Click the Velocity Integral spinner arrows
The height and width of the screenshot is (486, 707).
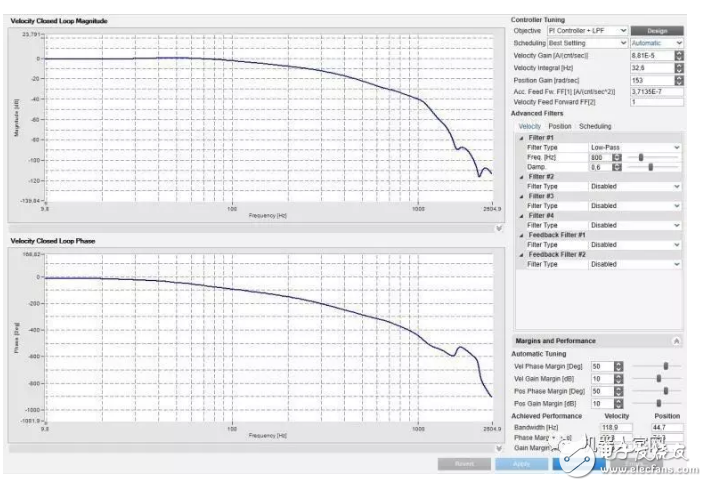679,67
